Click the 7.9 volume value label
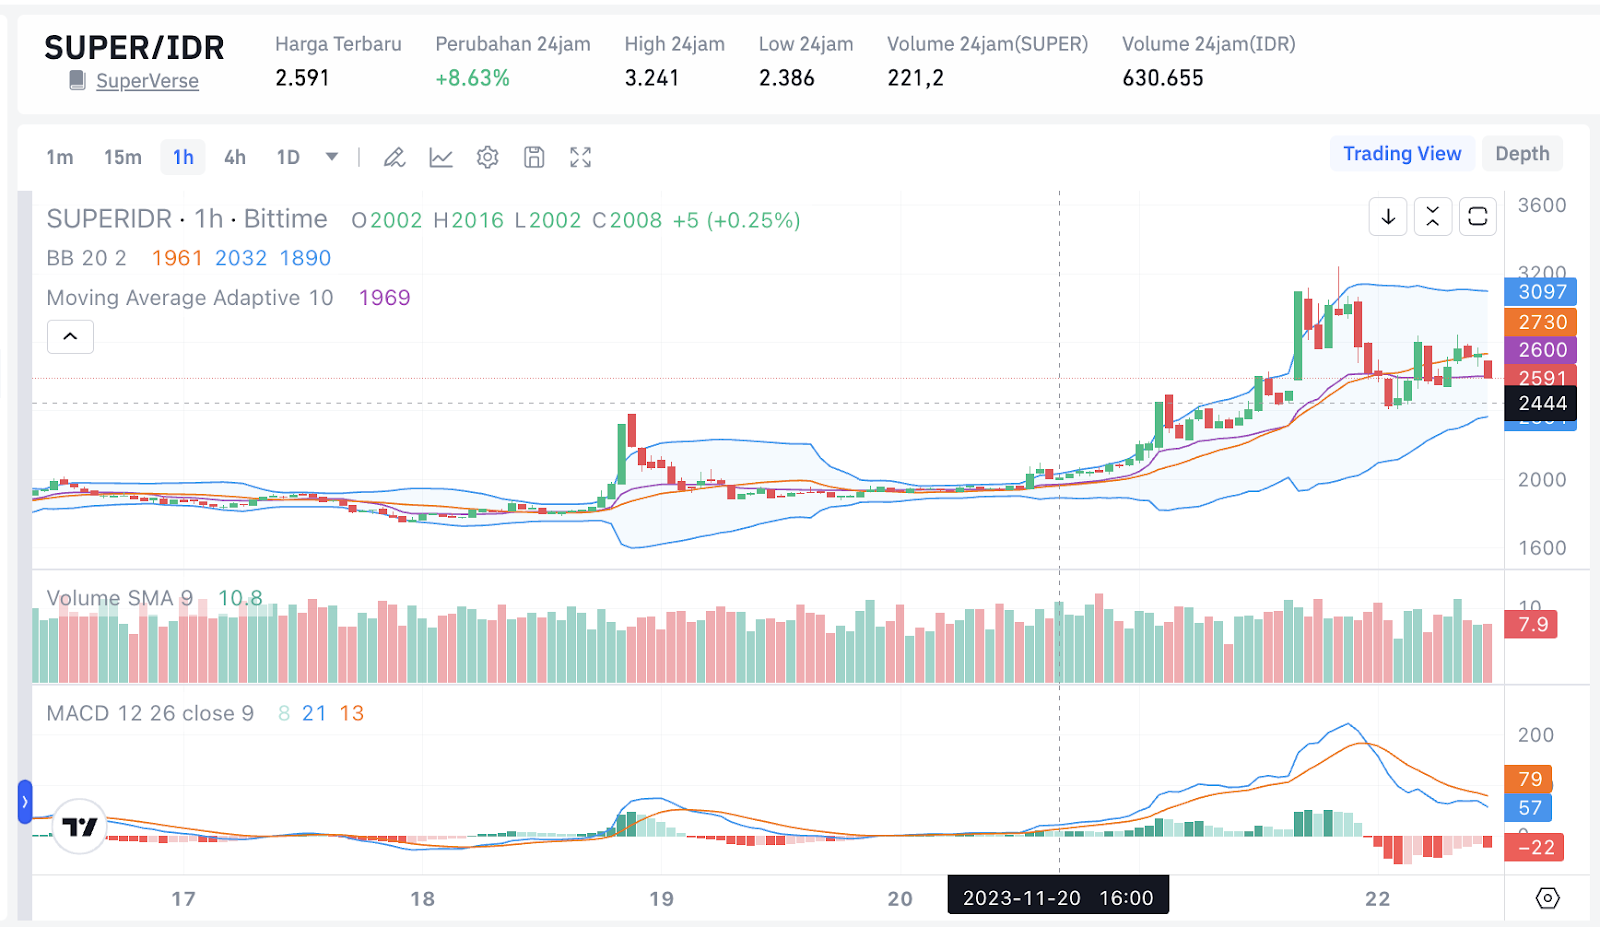This screenshot has height=927, width=1600. coord(1532,625)
